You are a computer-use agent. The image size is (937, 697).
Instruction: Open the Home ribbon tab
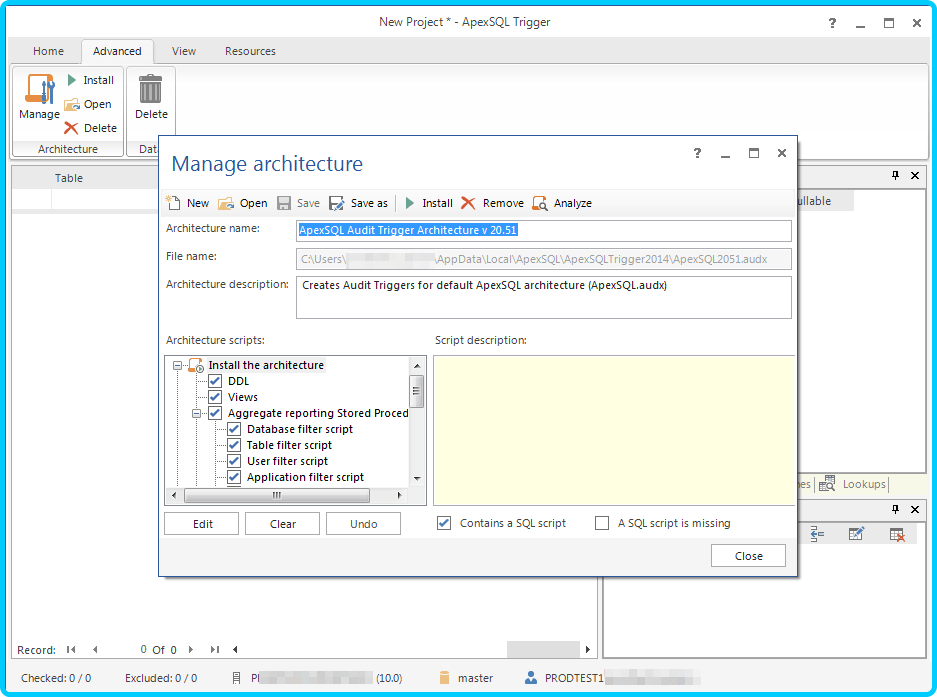(48, 51)
